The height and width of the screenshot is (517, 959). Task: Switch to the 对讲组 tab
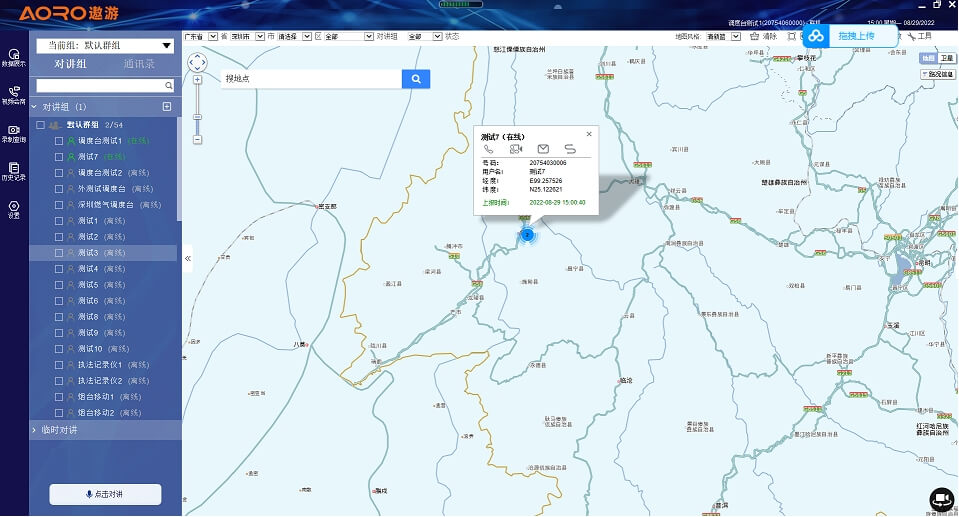point(70,64)
